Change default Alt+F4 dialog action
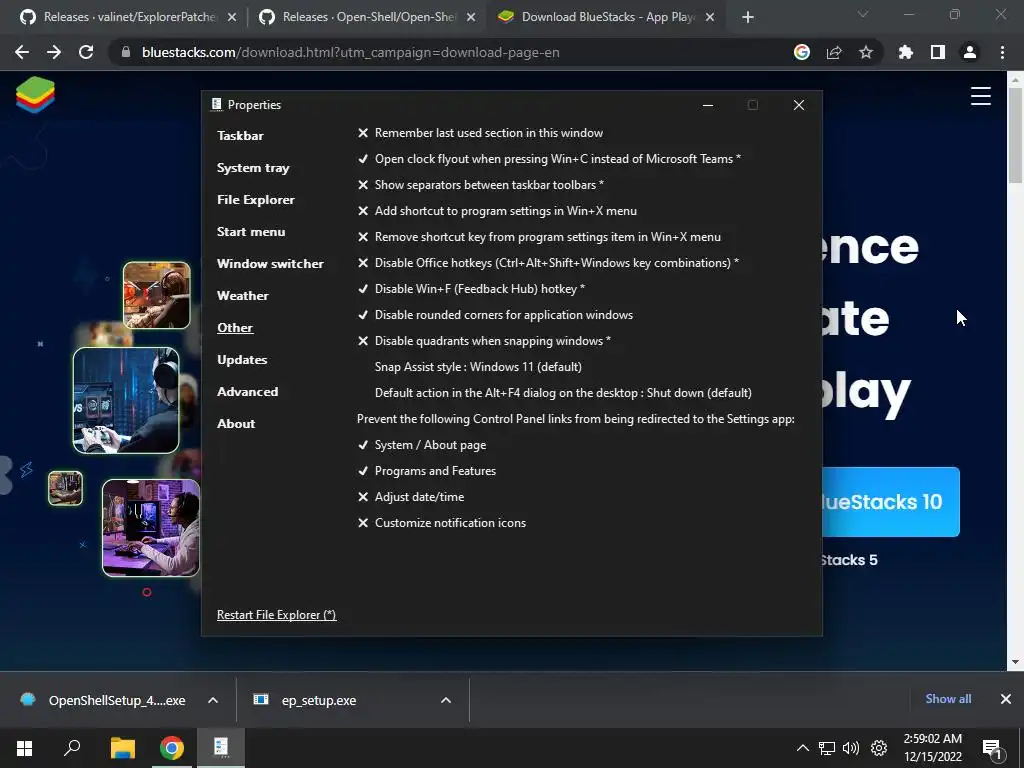The height and width of the screenshot is (768, 1024). point(563,392)
